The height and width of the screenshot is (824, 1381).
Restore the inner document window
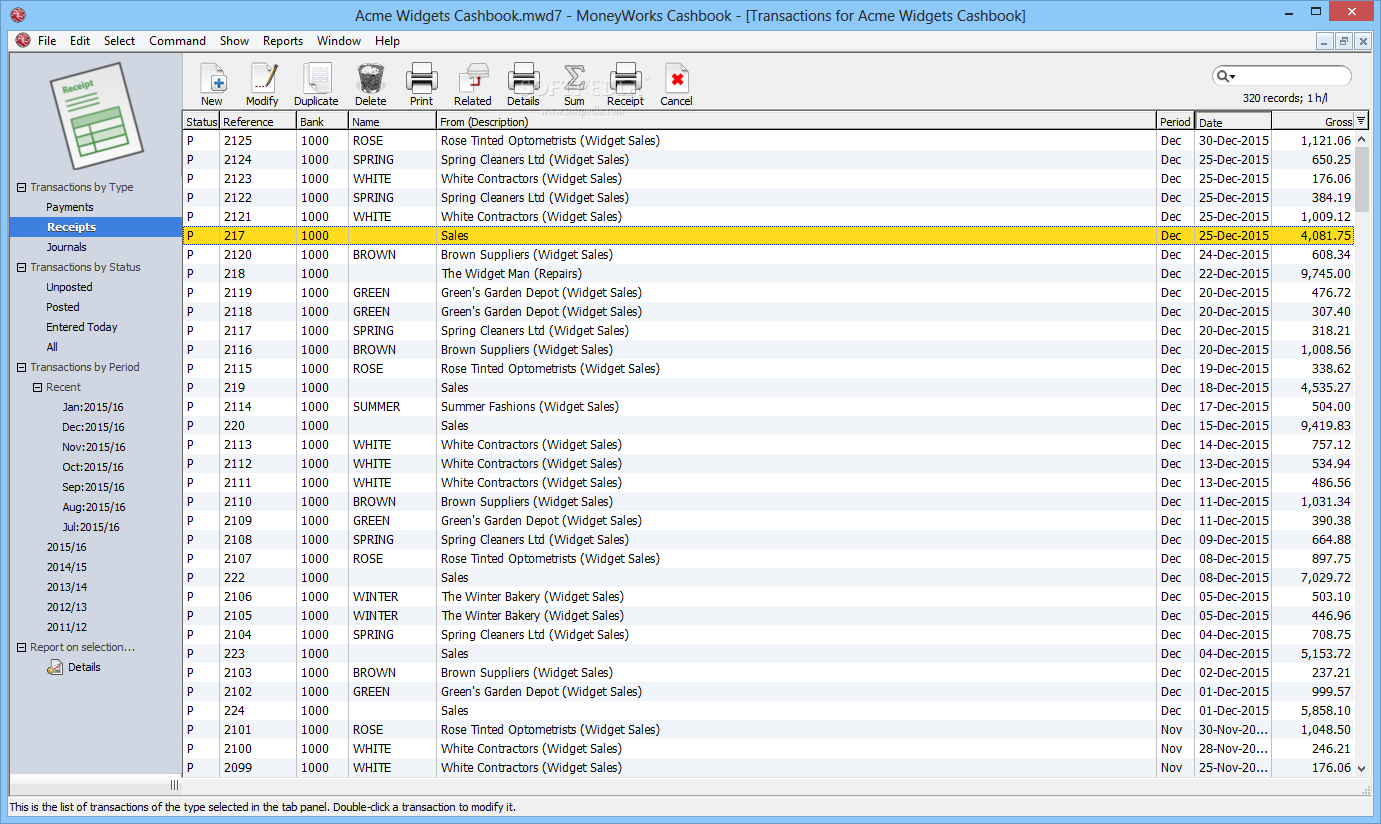(1344, 41)
